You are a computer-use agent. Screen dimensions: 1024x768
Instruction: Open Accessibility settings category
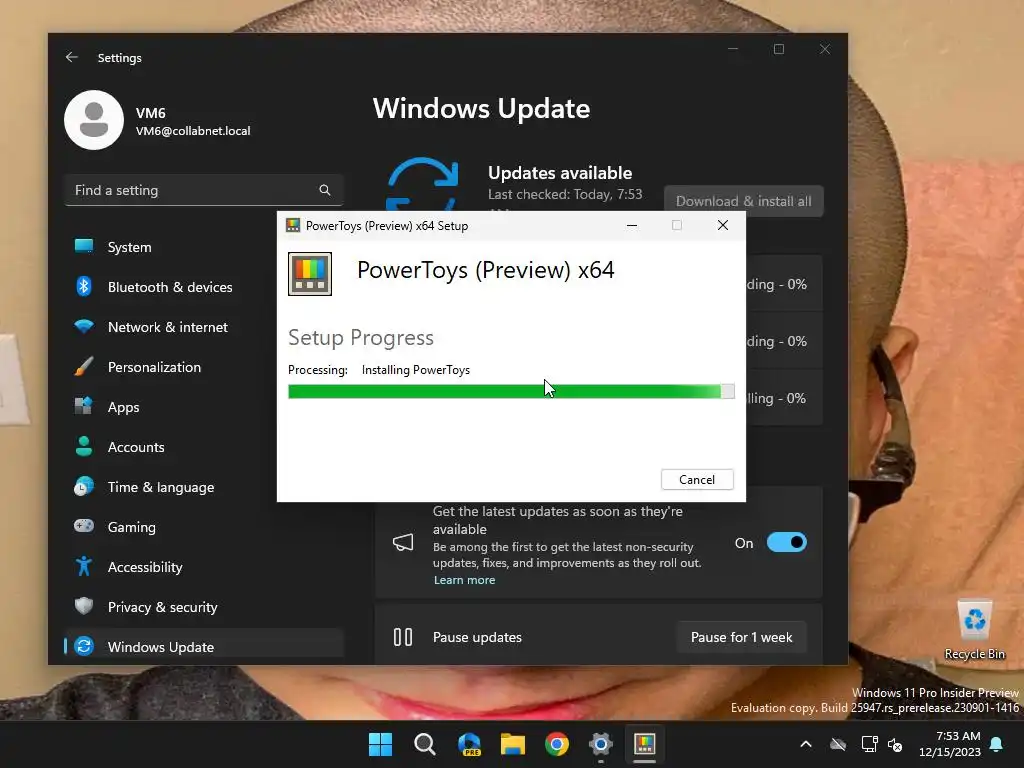coord(204,567)
